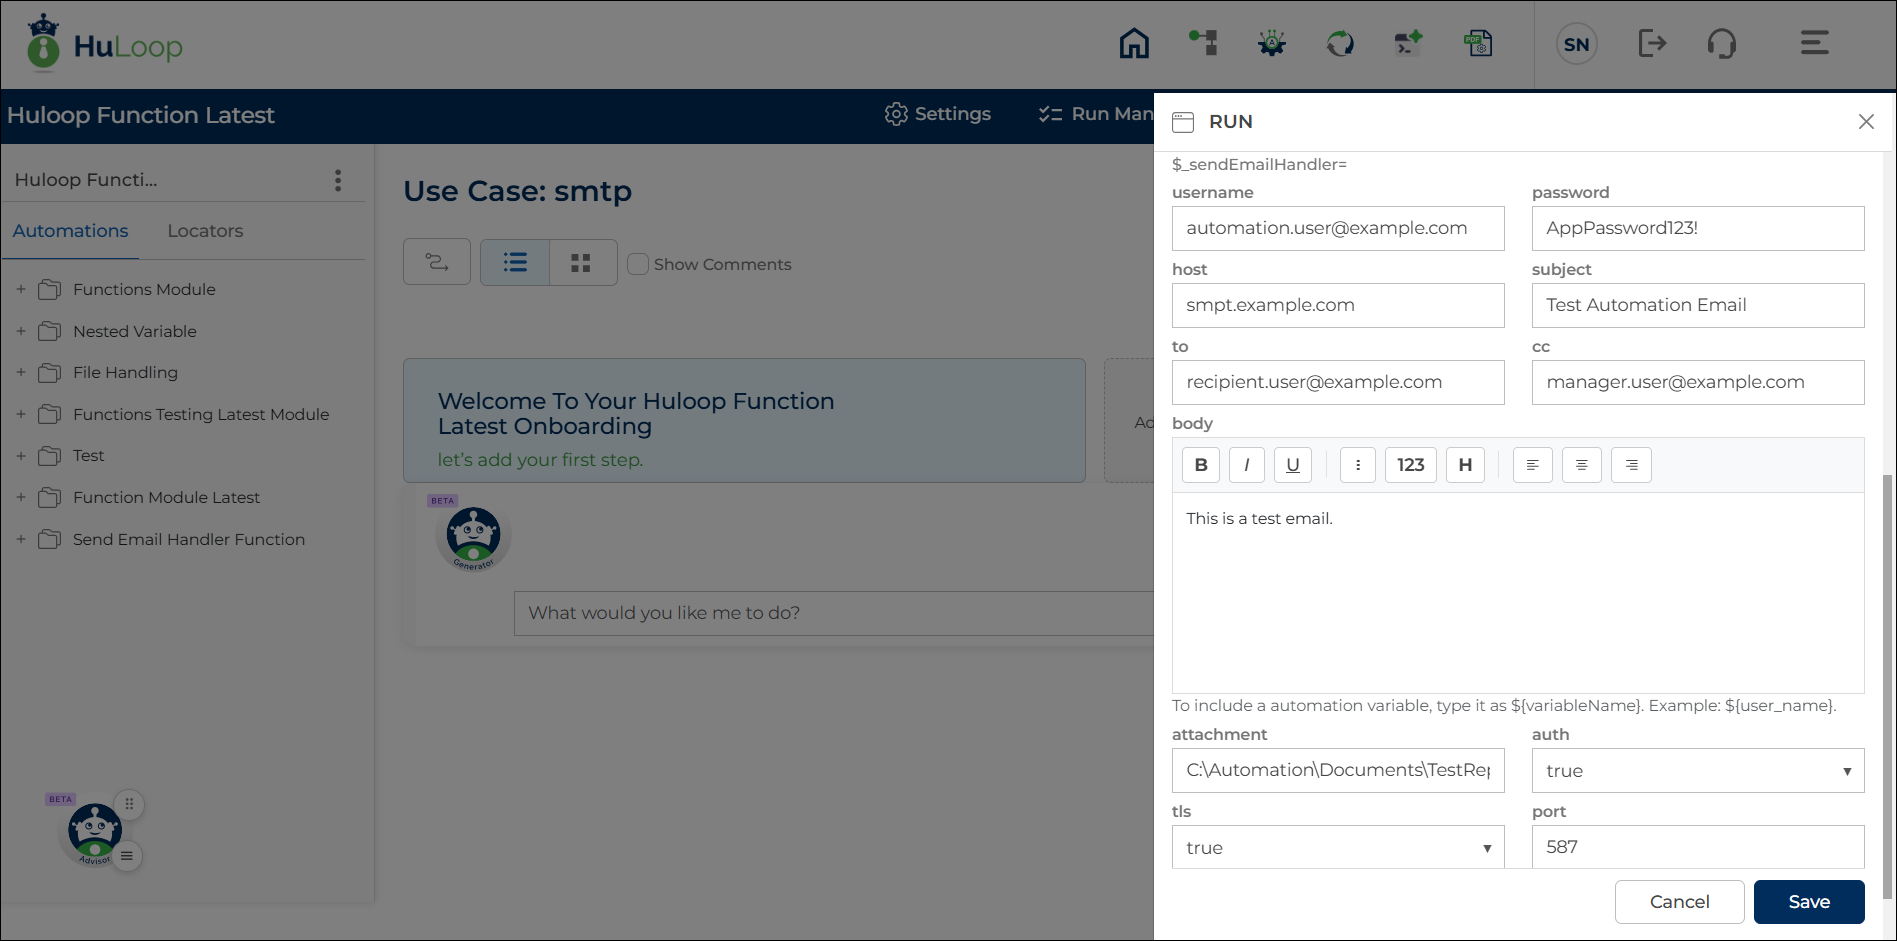Expand the Nested Variable folder
The height and width of the screenshot is (941, 1897).
21,331
